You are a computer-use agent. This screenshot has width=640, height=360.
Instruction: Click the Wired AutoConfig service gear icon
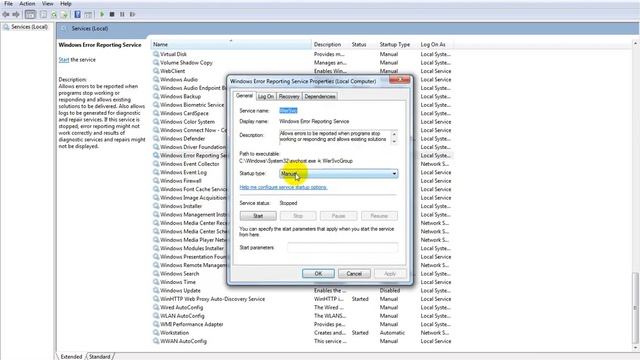pyautogui.click(x=156, y=307)
